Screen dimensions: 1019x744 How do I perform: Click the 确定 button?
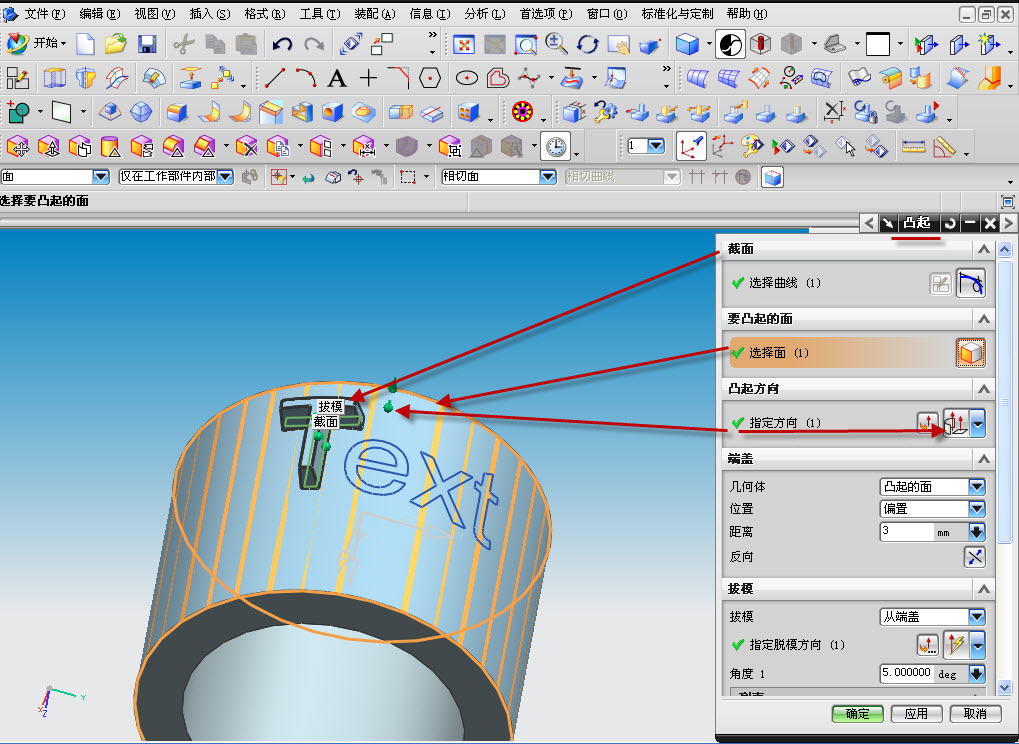click(x=857, y=713)
